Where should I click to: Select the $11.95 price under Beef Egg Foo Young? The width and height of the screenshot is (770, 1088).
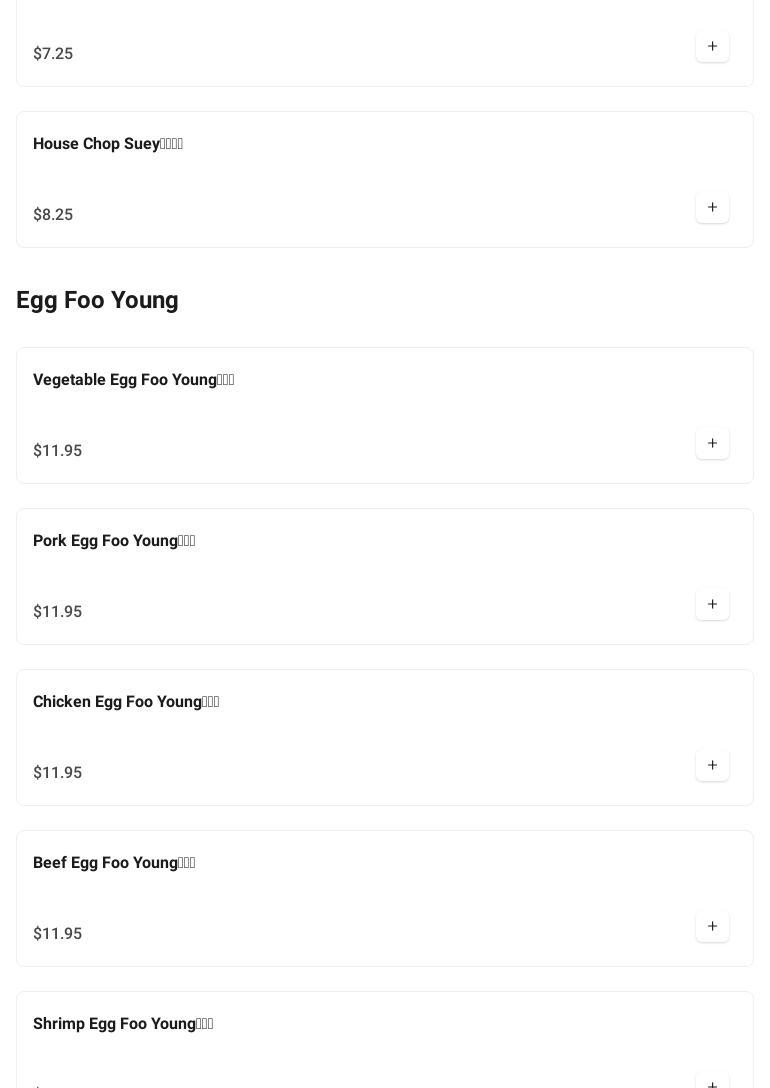click(58, 934)
